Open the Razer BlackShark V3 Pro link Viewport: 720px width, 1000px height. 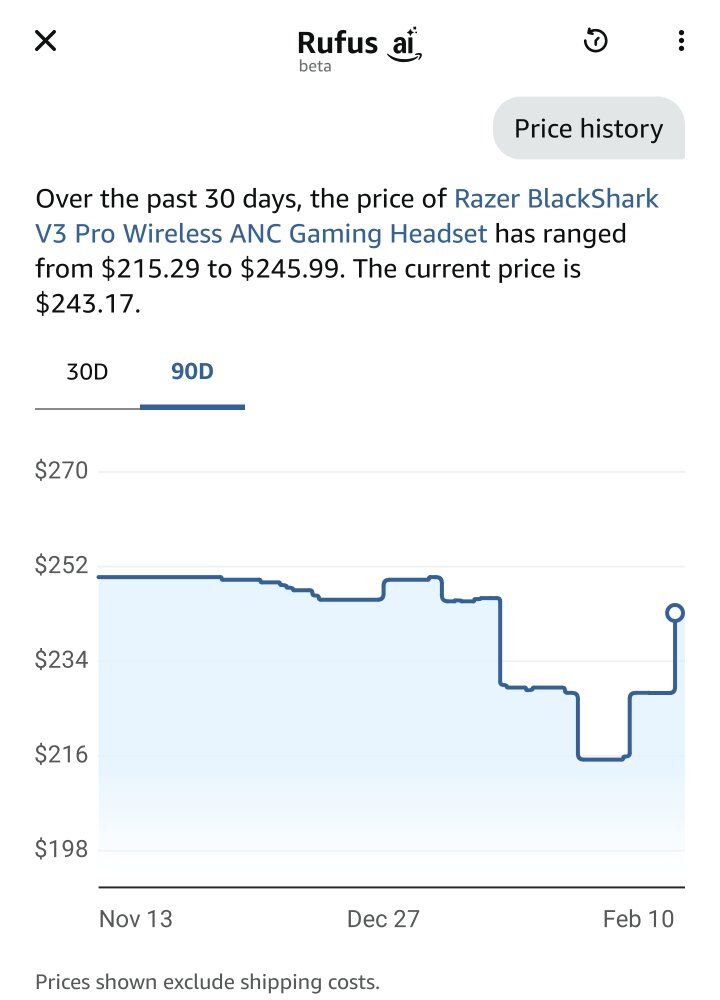point(556,198)
